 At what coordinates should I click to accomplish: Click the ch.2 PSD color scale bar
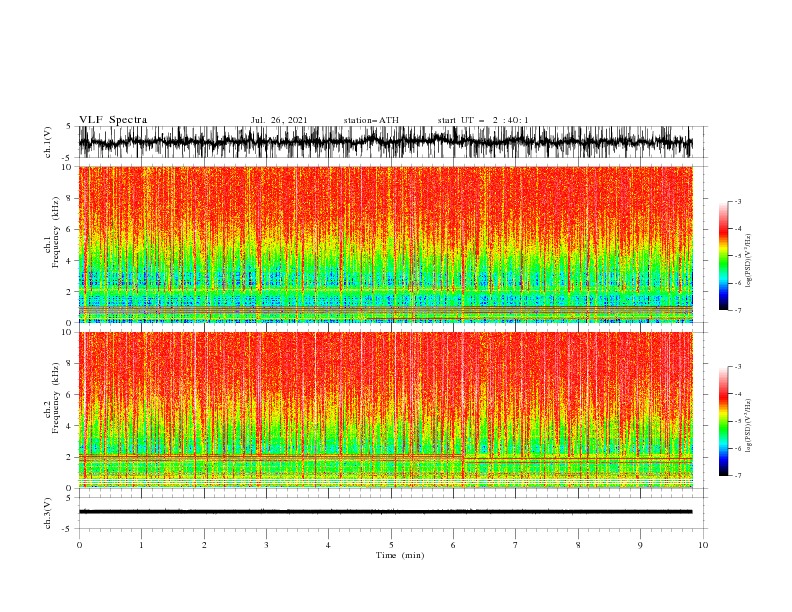click(x=724, y=421)
